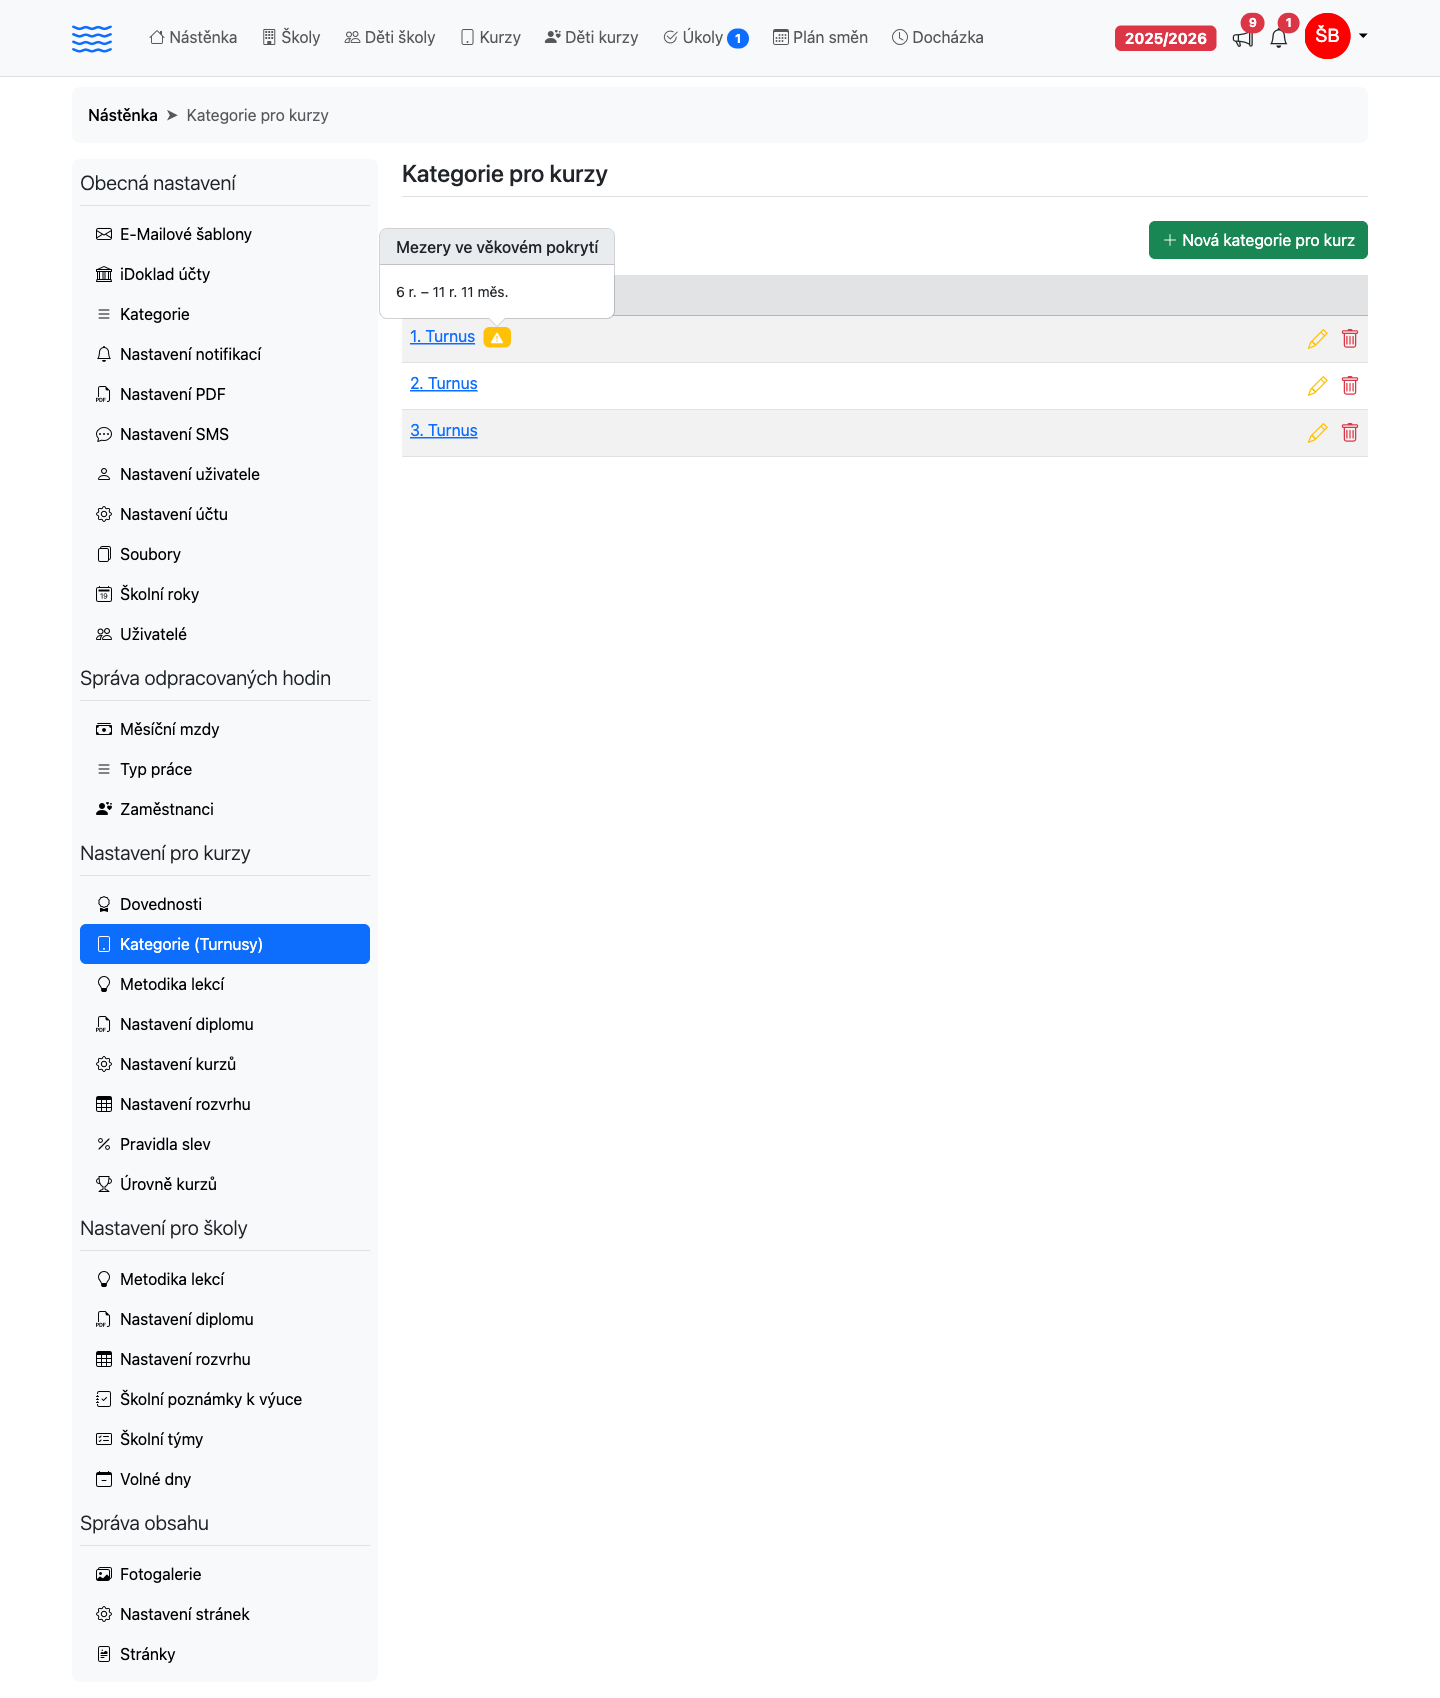Viewport: 1440px width, 1698px height.
Task: Click the ŠB user avatar
Action: [x=1328, y=37]
